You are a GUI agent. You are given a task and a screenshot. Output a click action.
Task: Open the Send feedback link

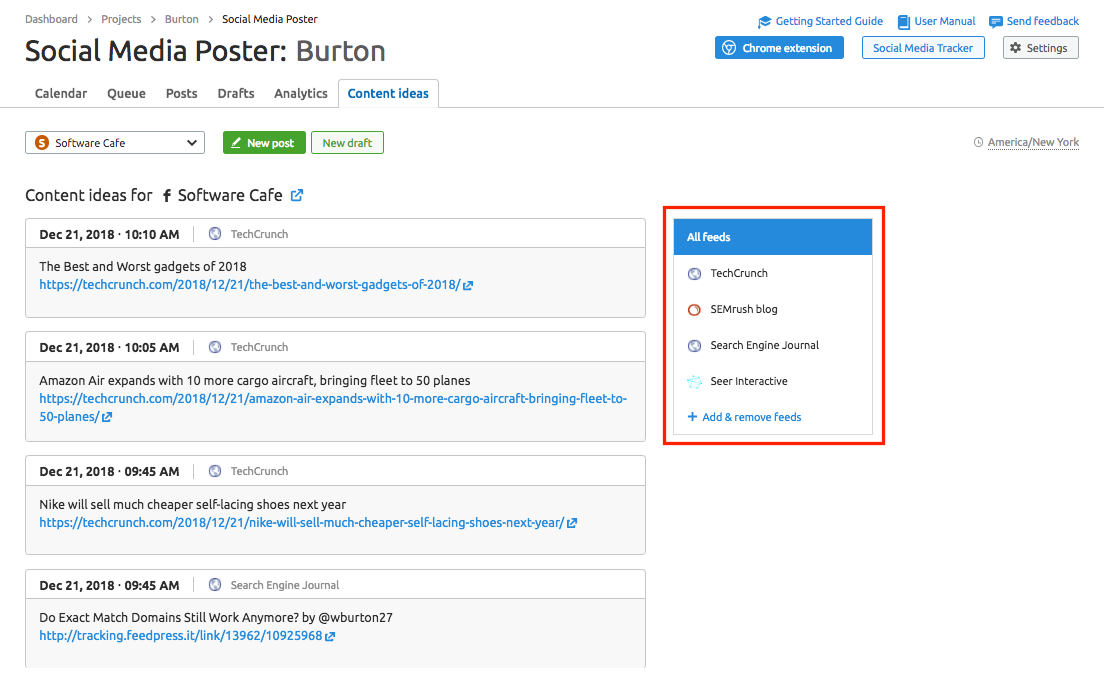pyautogui.click(x=1042, y=21)
